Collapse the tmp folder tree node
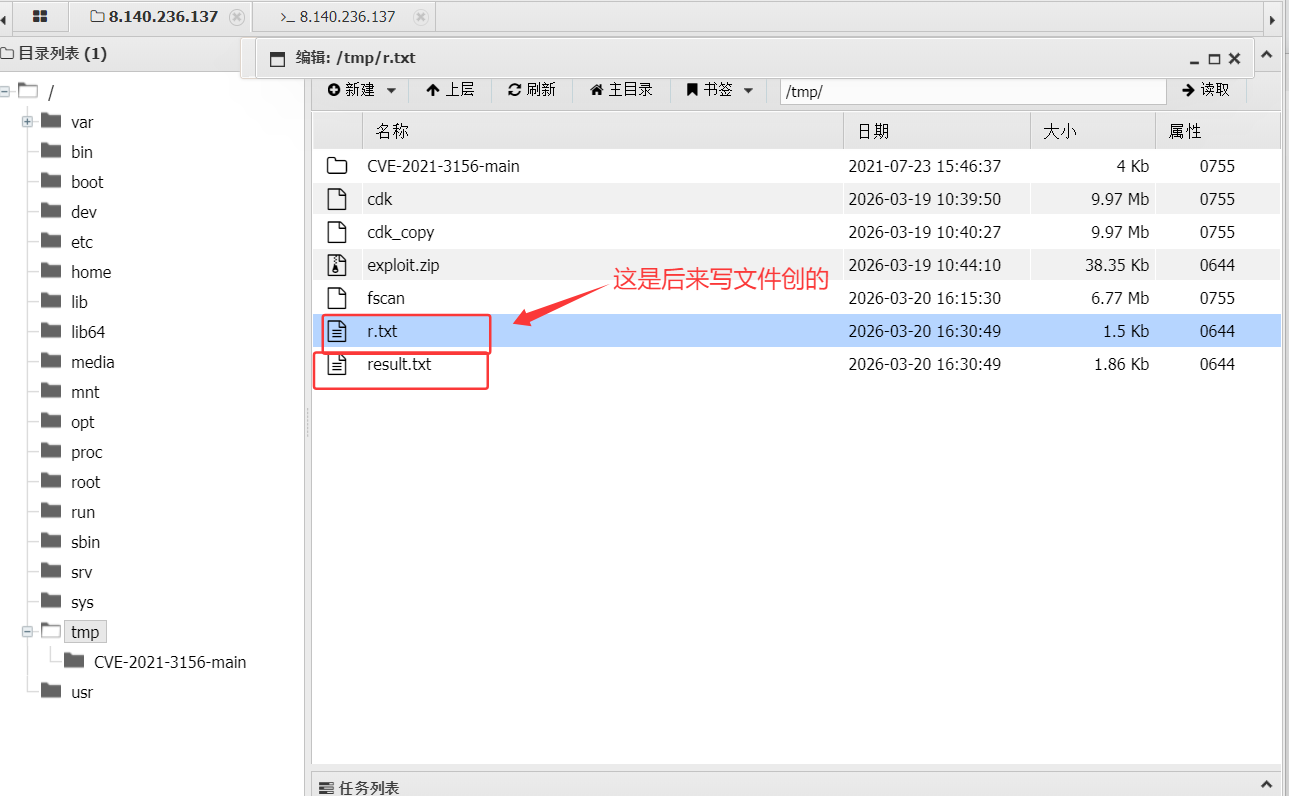 27,632
